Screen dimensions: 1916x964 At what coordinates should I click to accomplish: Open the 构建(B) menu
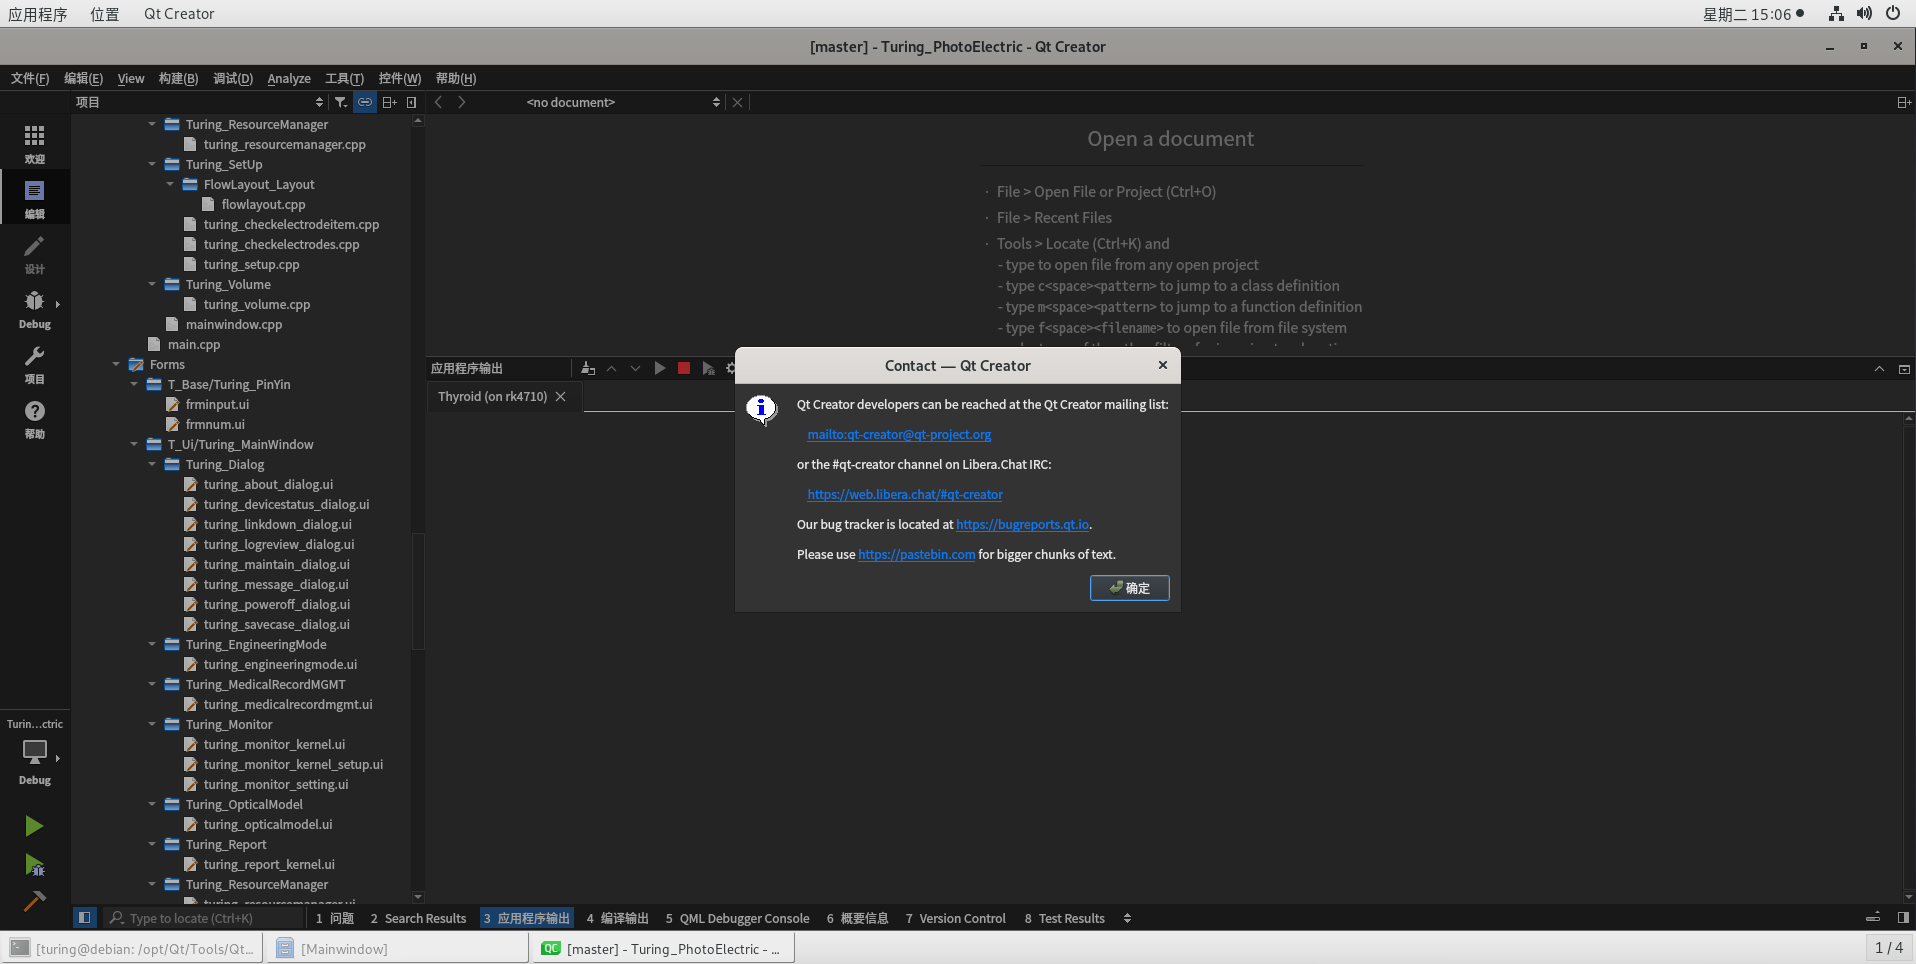179,78
